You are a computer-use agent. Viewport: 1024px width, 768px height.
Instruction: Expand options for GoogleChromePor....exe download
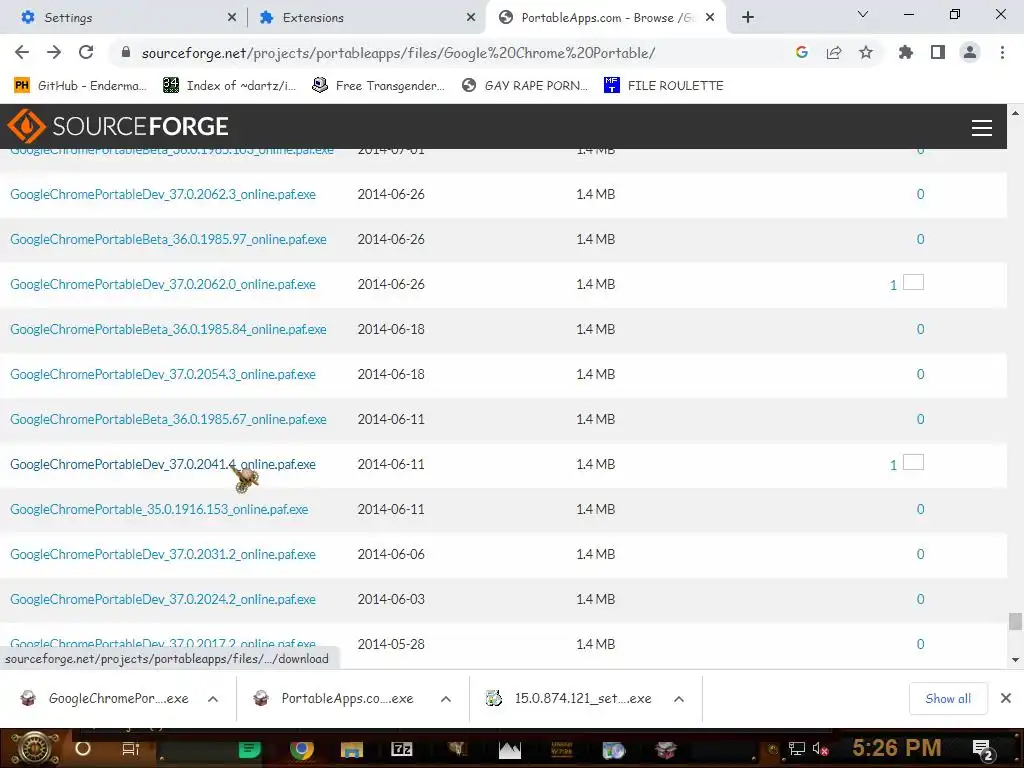[x=213, y=699]
